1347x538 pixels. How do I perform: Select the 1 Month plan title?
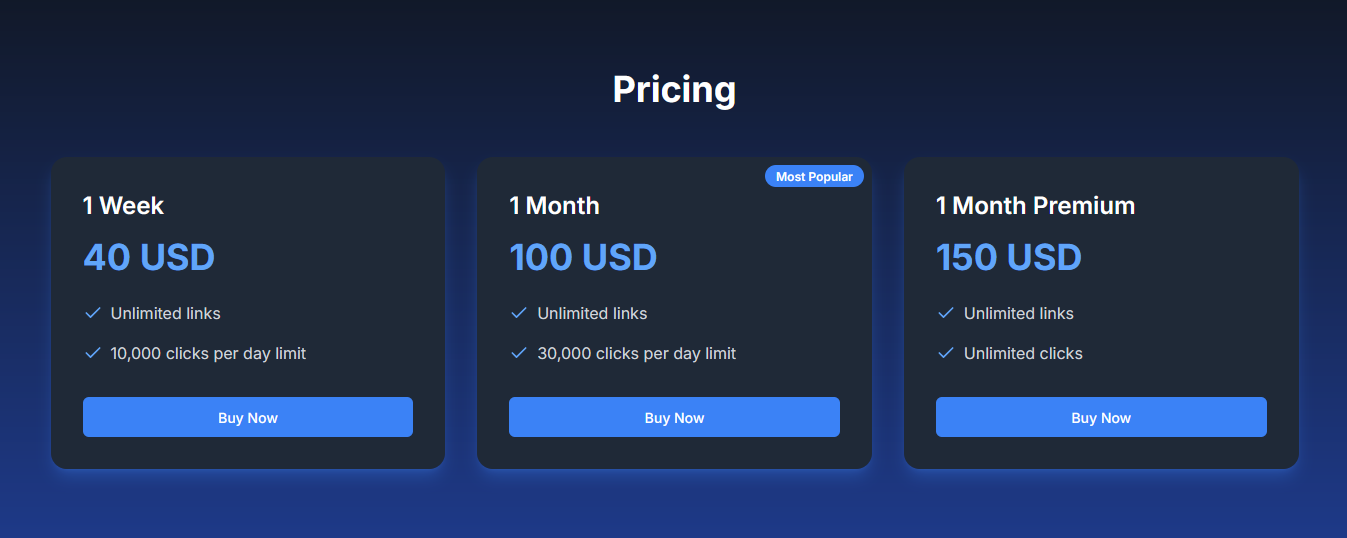pos(554,206)
